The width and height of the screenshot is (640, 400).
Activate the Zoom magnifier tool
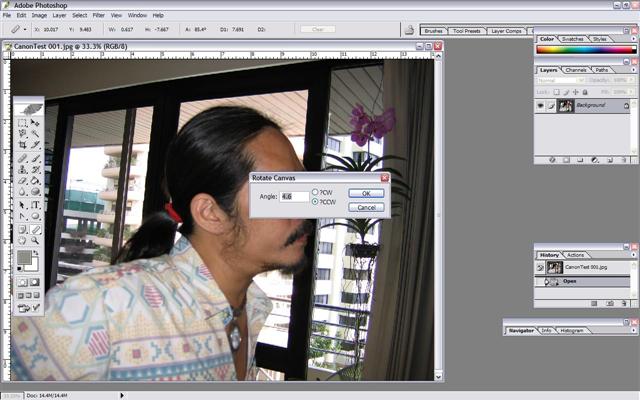(x=35, y=240)
